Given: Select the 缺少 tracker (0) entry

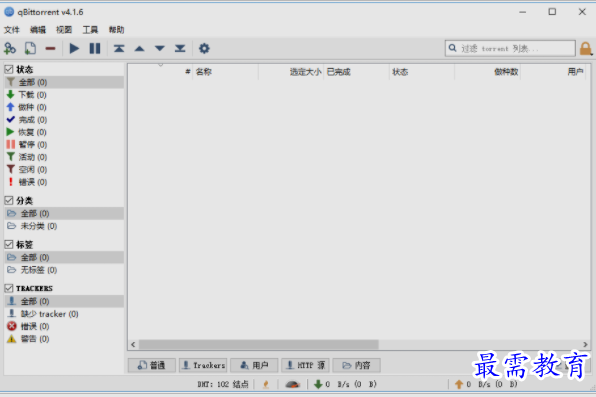Looking at the screenshot, I should pos(64,314).
